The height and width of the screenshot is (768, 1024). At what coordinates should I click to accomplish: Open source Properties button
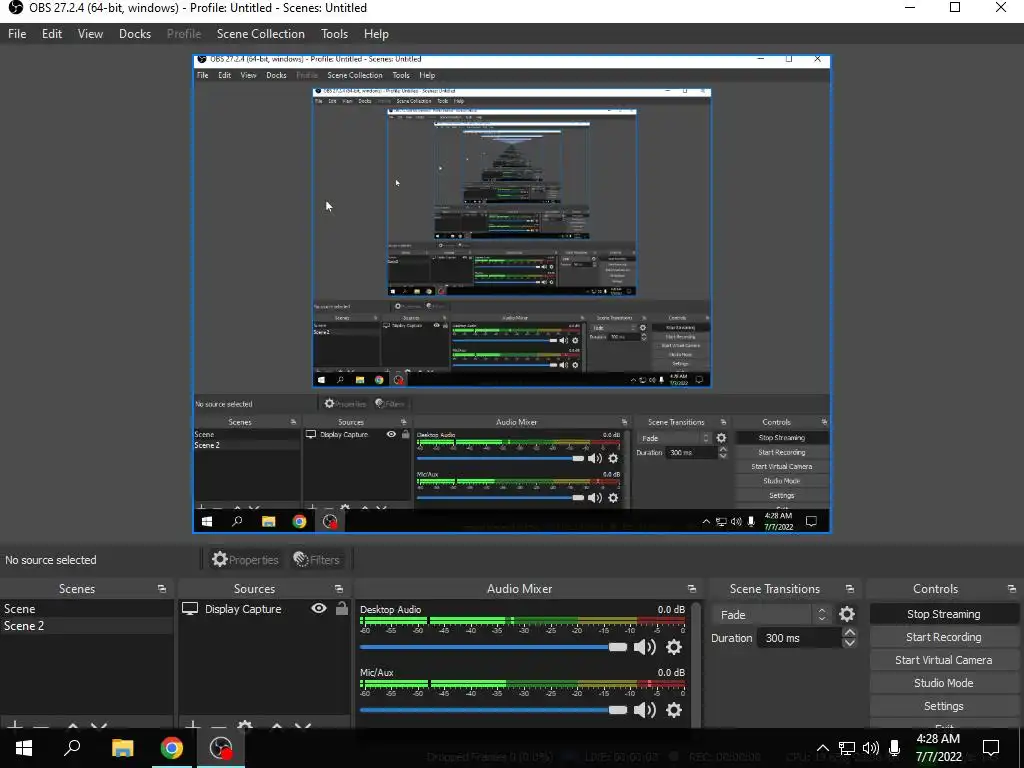pyautogui.click(x=245, y=560)
